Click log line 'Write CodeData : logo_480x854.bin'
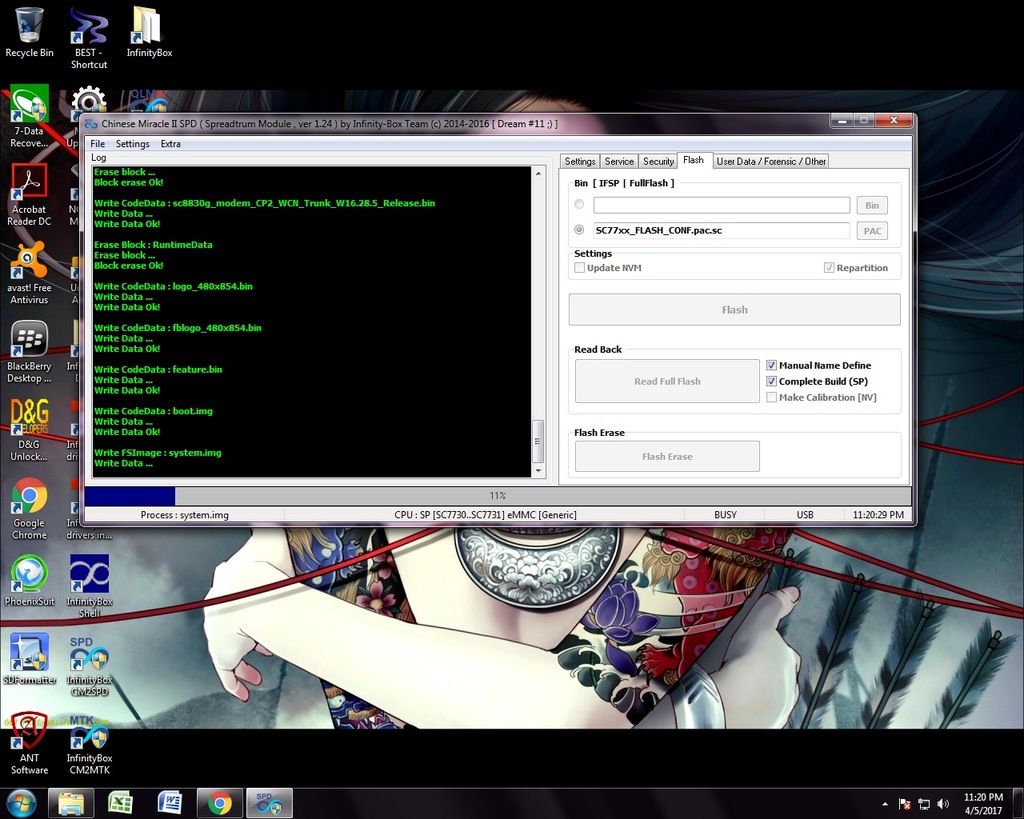 (x=173, y=286)
